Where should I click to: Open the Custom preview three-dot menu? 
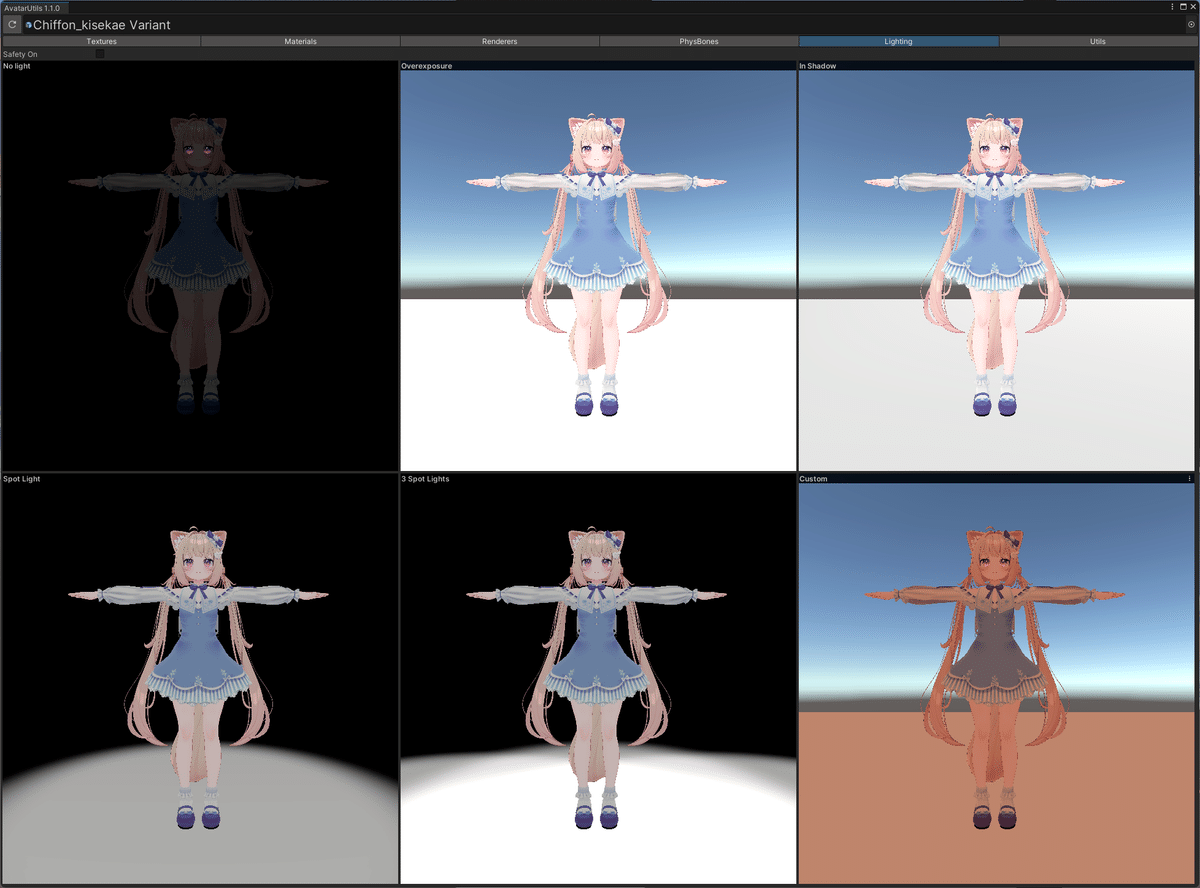(1190, 479)
